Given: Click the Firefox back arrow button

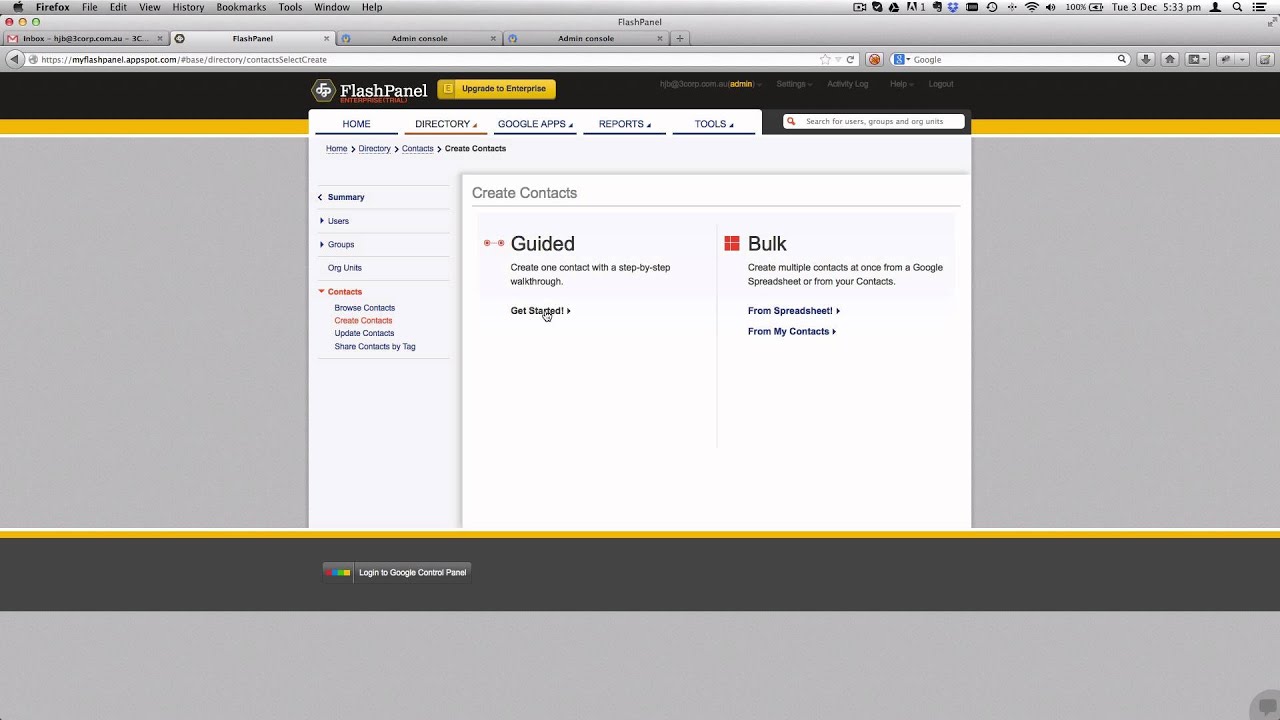Looking at the screenshot, I should (14, 59).
